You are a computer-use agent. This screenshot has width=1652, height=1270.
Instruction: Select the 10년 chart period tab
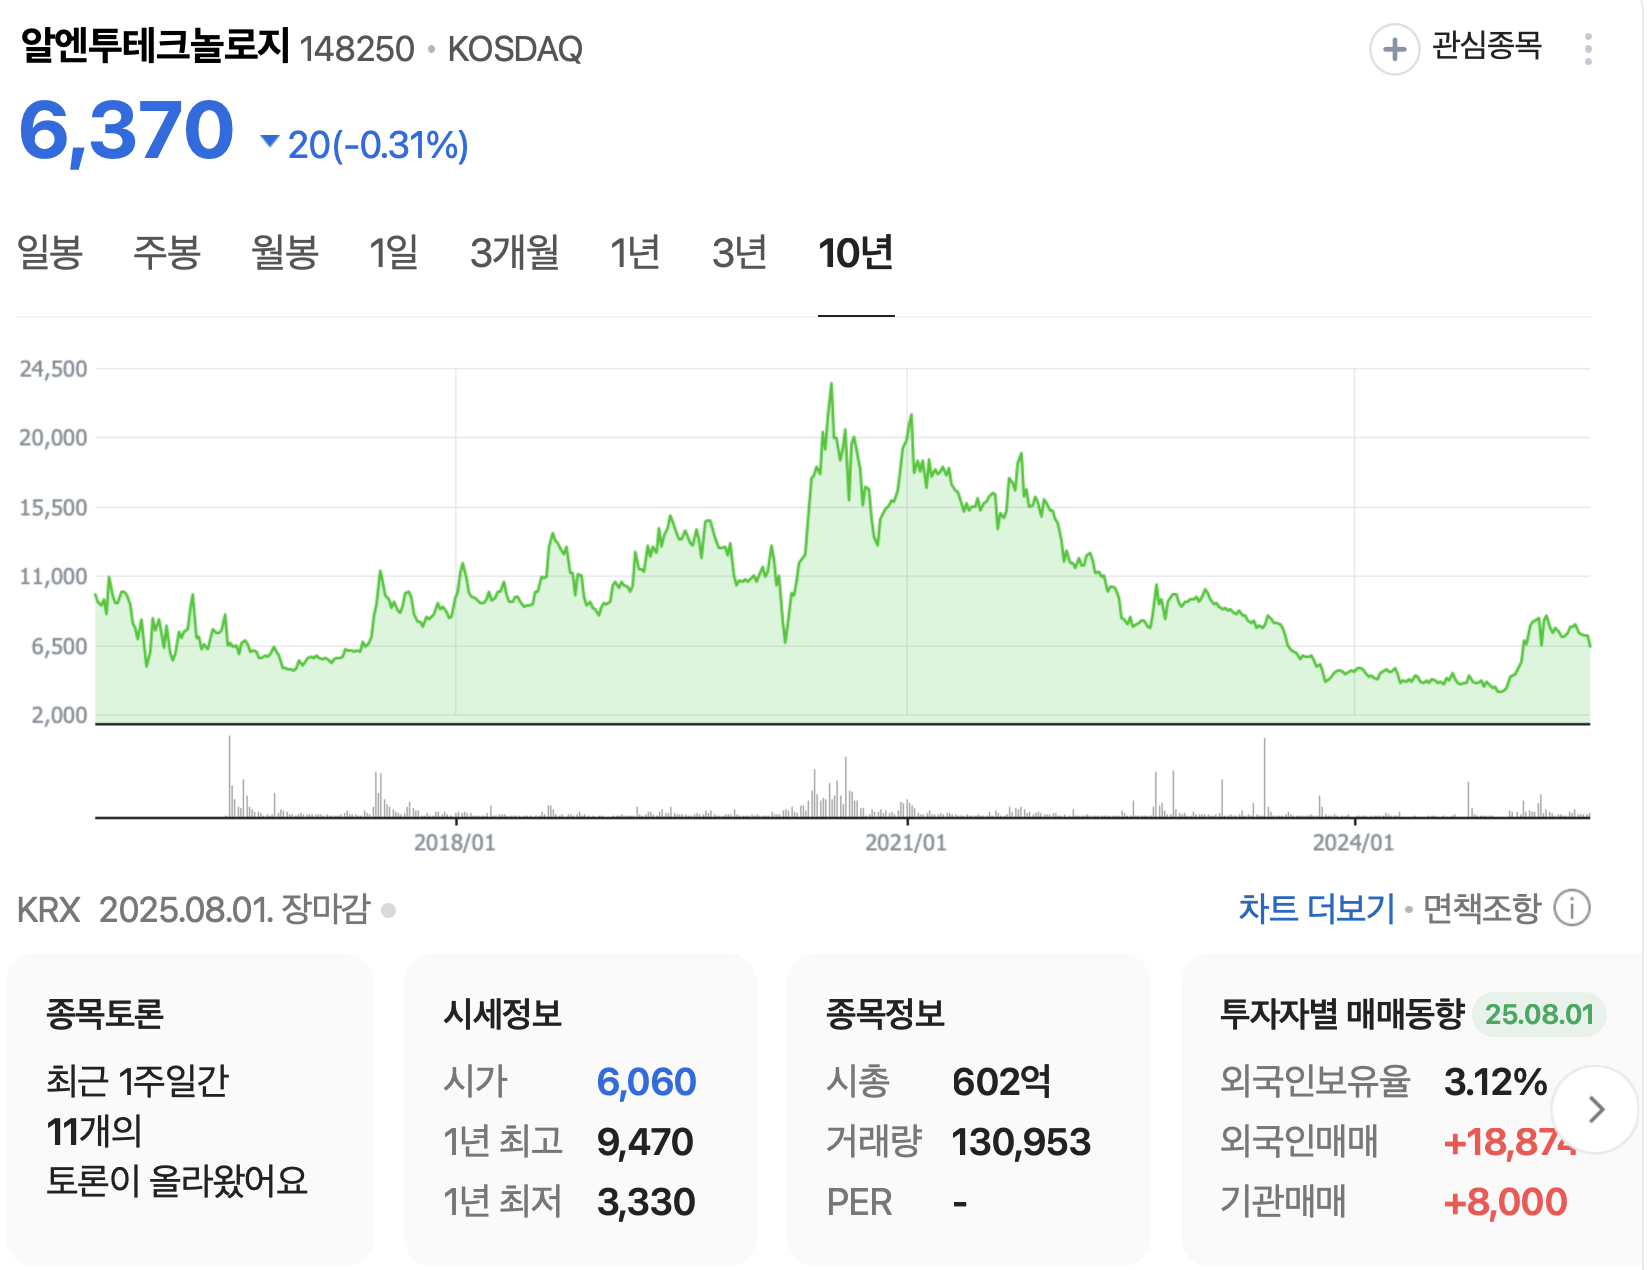point(856,252)
